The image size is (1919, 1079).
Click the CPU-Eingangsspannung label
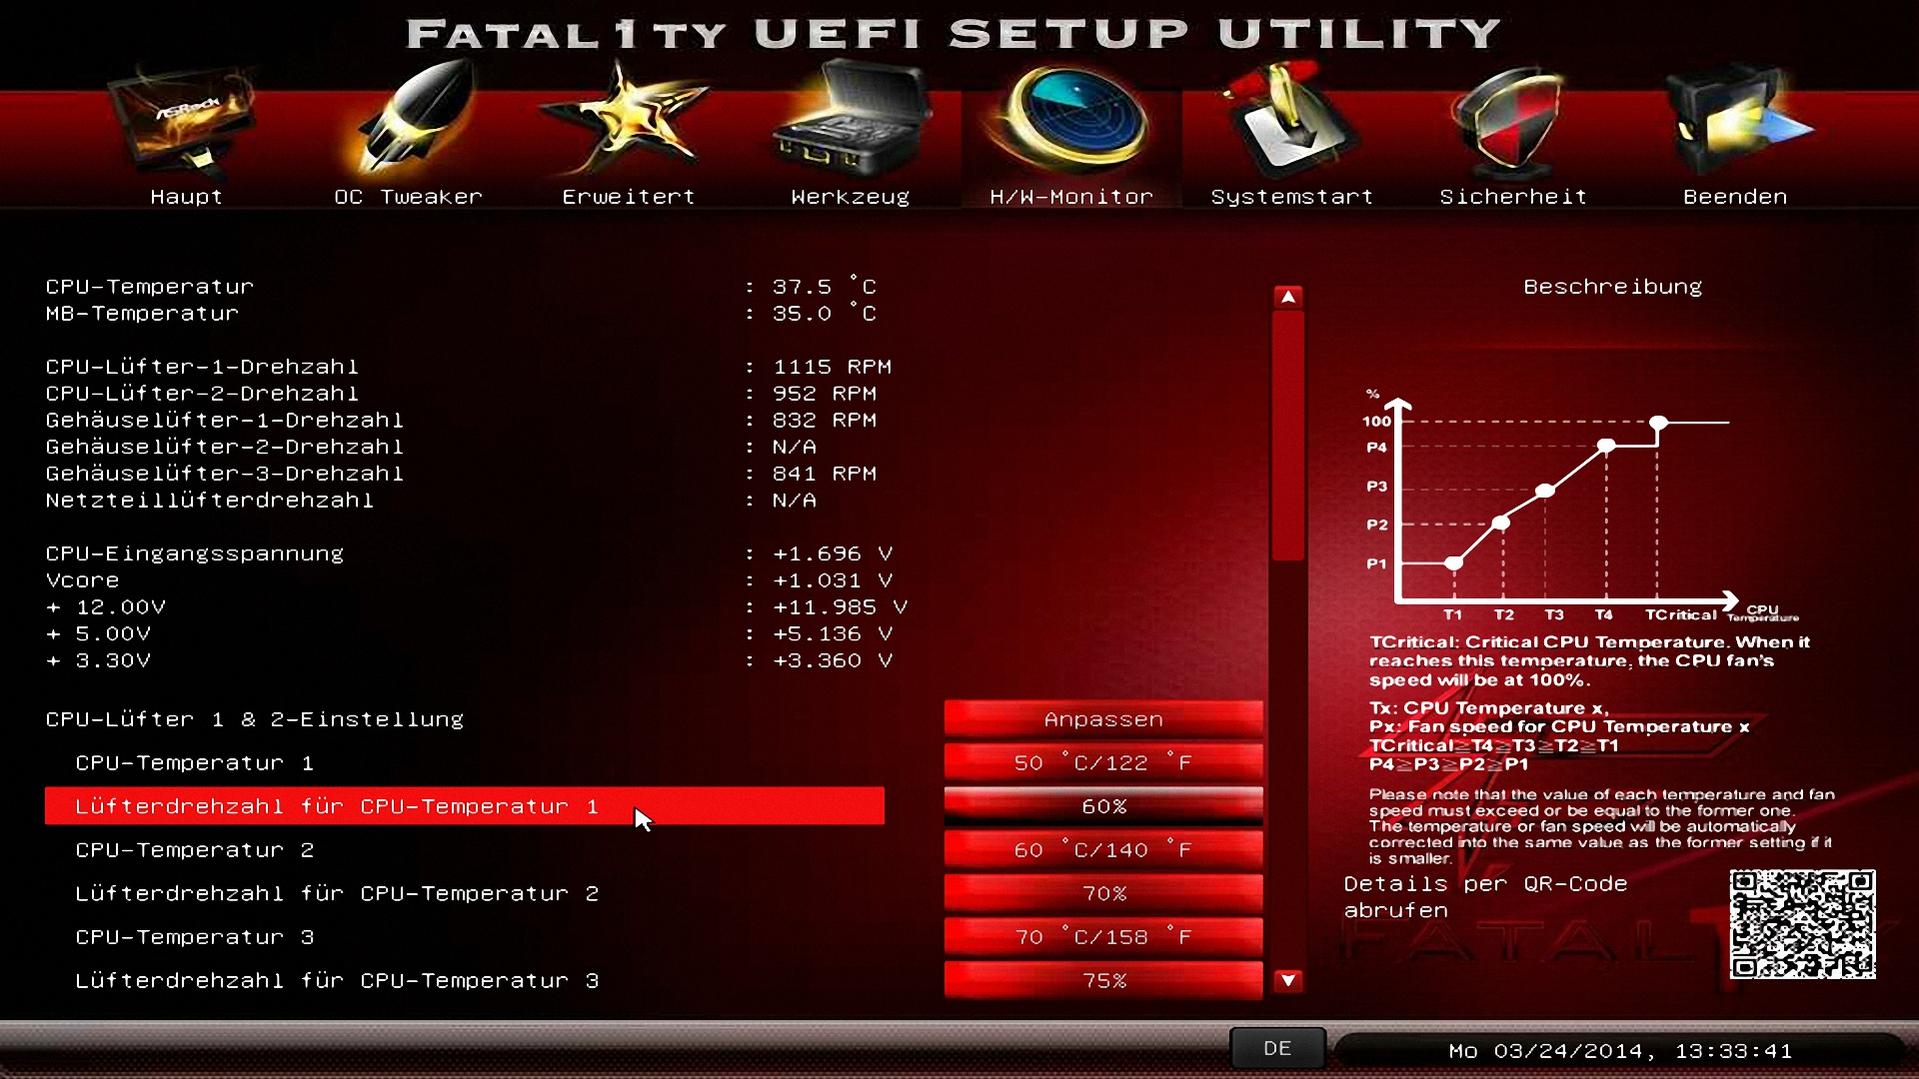coord(195,554)
